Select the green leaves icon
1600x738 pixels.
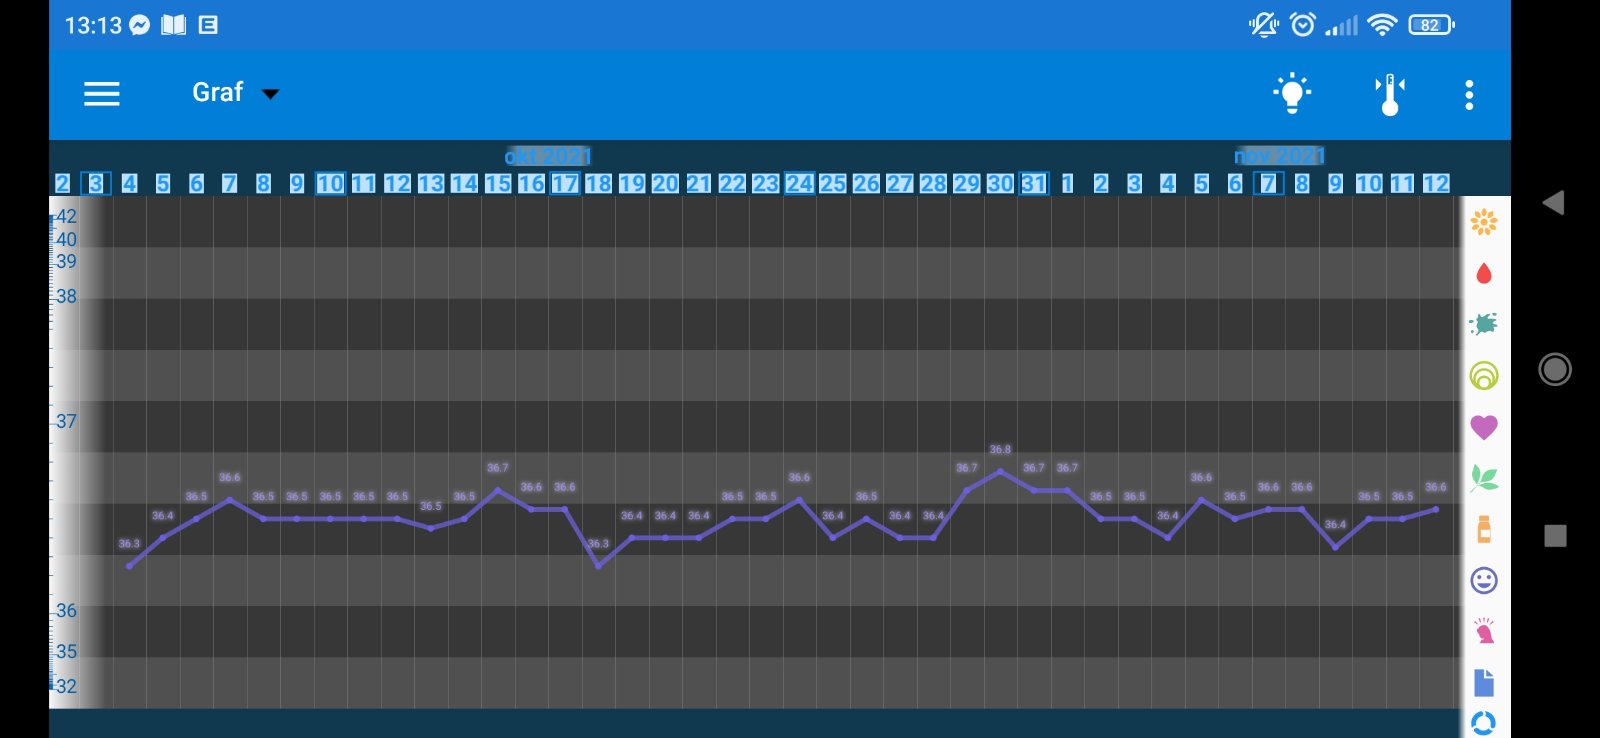click(1484, 478)
